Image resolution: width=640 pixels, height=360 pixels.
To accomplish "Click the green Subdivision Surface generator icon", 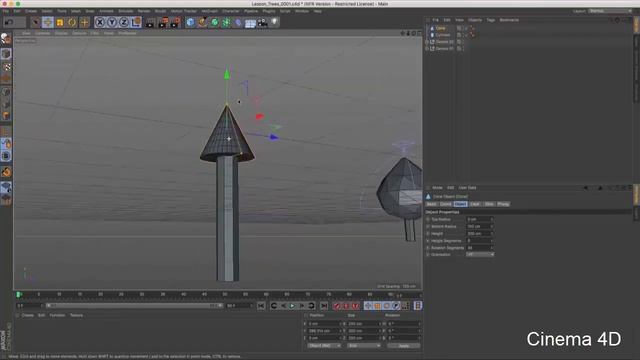I will point(214,22).
